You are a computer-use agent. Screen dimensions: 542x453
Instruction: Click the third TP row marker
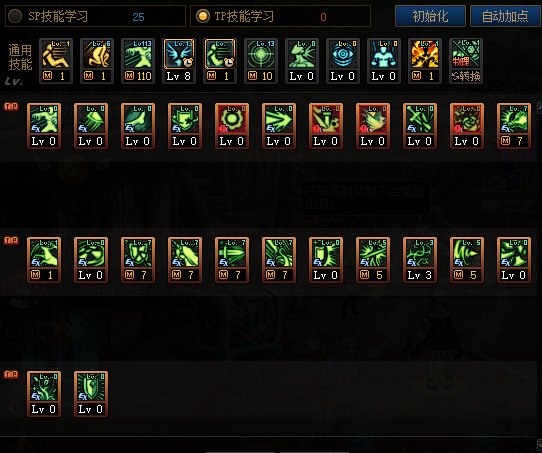click(11, 374)
